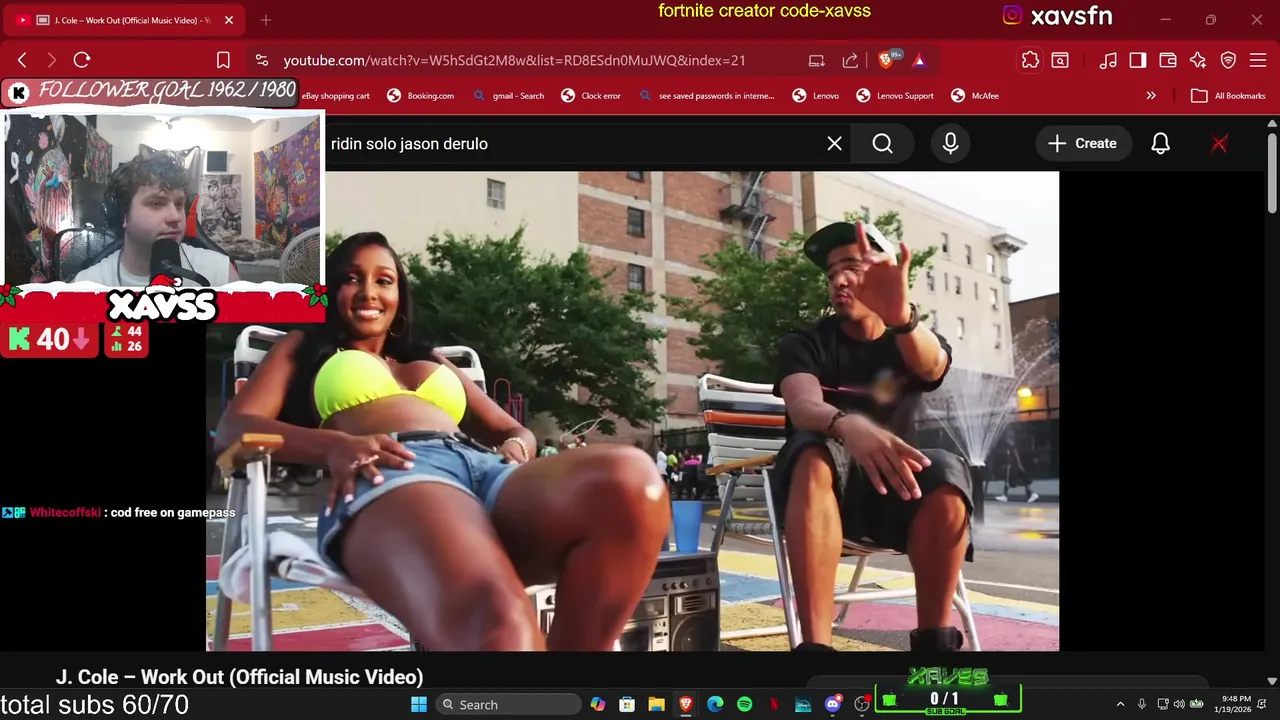
Task: Share this page via share icon
Action: coord(850,60)
